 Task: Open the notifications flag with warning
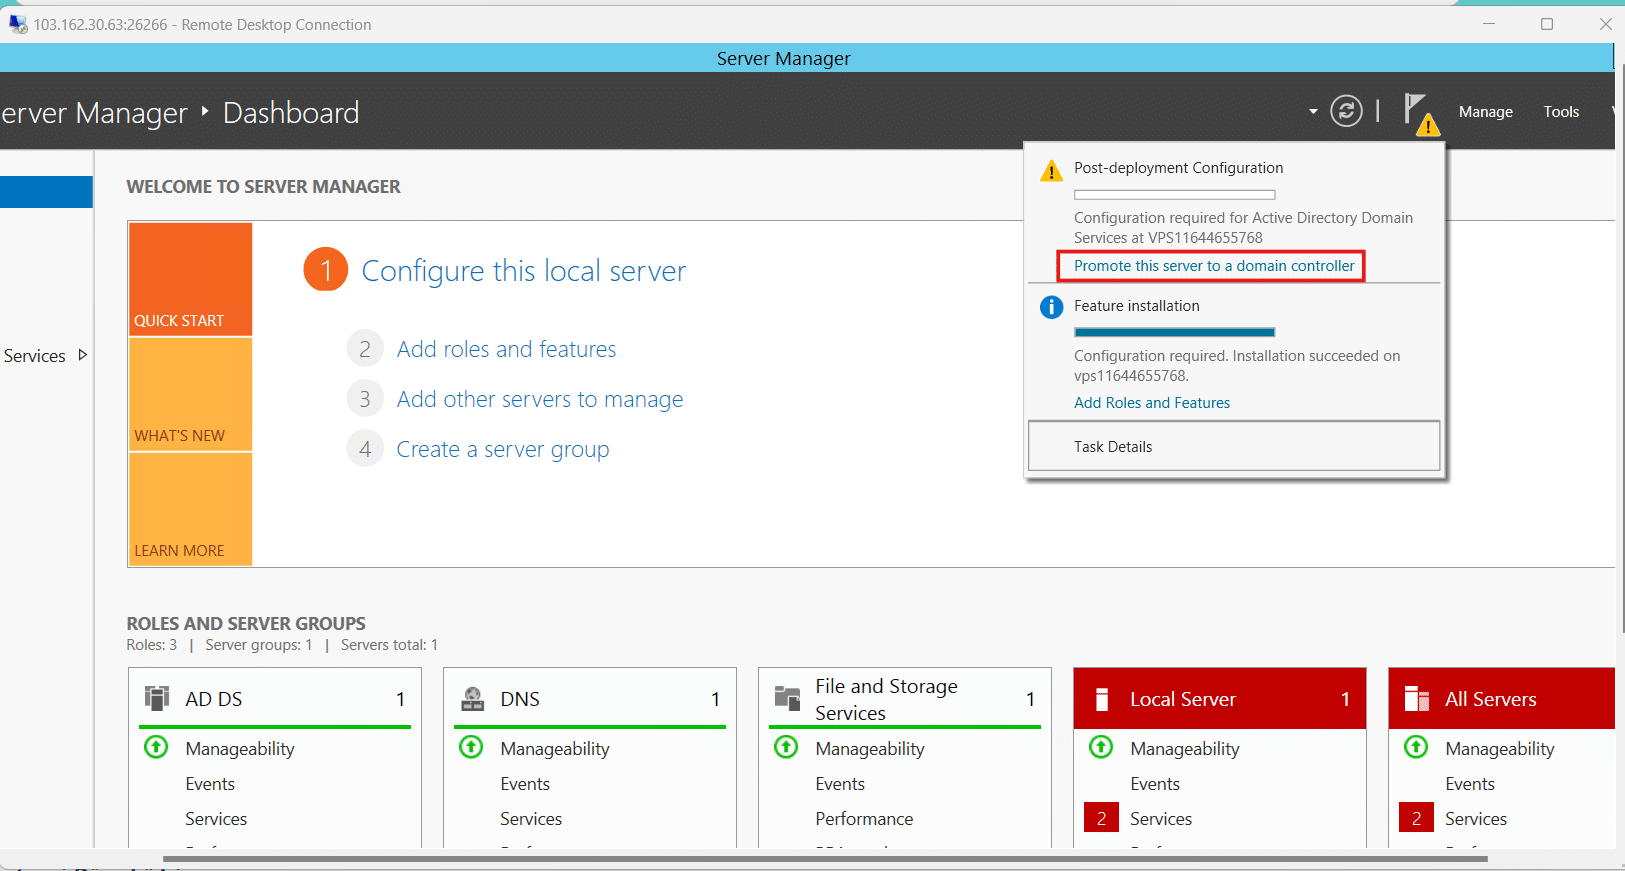click(x=1420, y=113)
